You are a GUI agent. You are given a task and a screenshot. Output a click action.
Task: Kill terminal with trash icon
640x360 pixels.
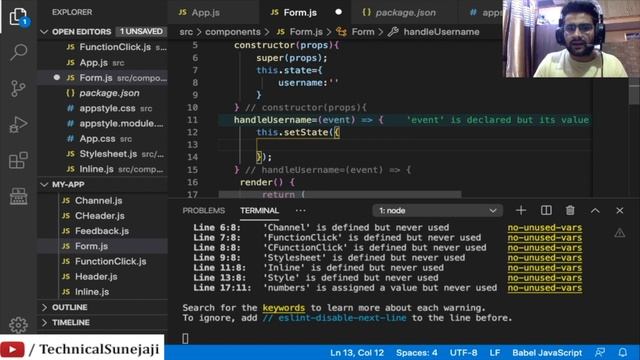(570, 211)
